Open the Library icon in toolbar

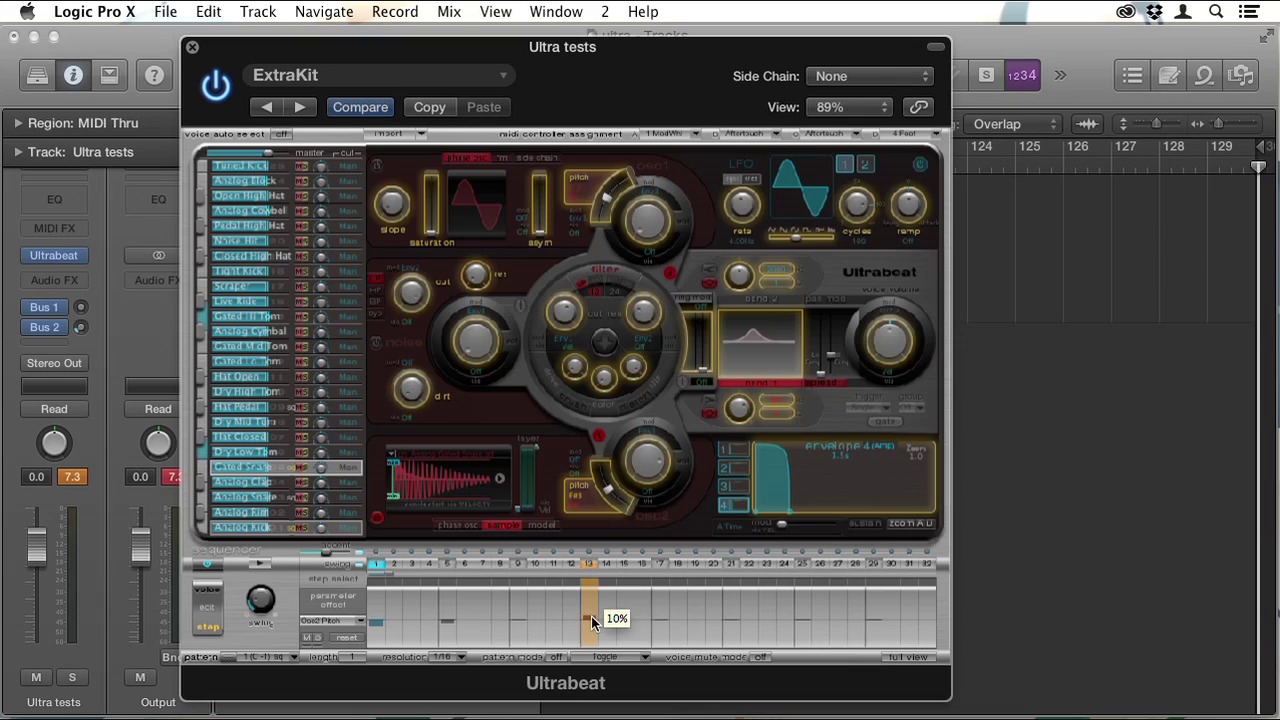pos(37,76)
